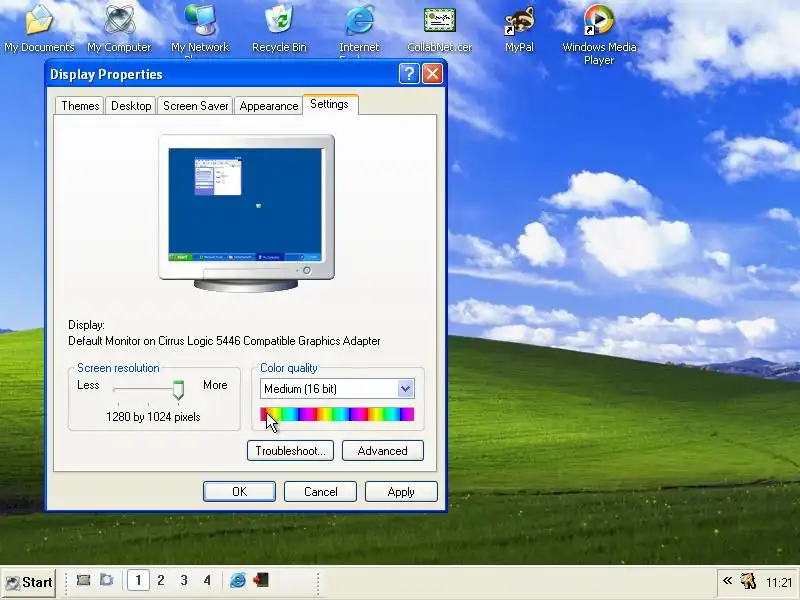Click the taskbar clock showing 11:21
Screen dimensions: 800x600
[779, 582]
